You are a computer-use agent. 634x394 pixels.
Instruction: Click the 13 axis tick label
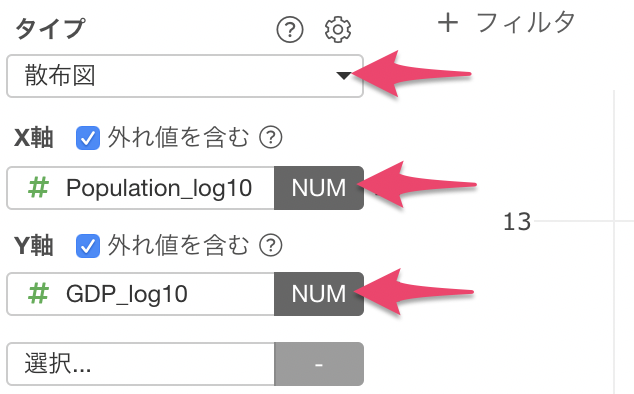[517, 222]
